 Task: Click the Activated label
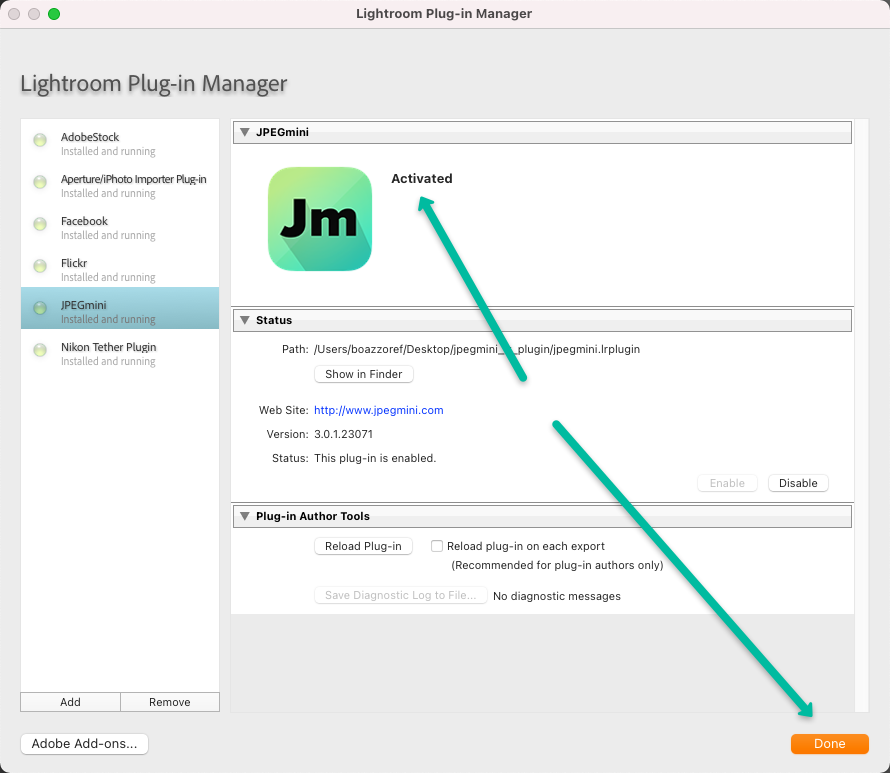coord(422,178)
